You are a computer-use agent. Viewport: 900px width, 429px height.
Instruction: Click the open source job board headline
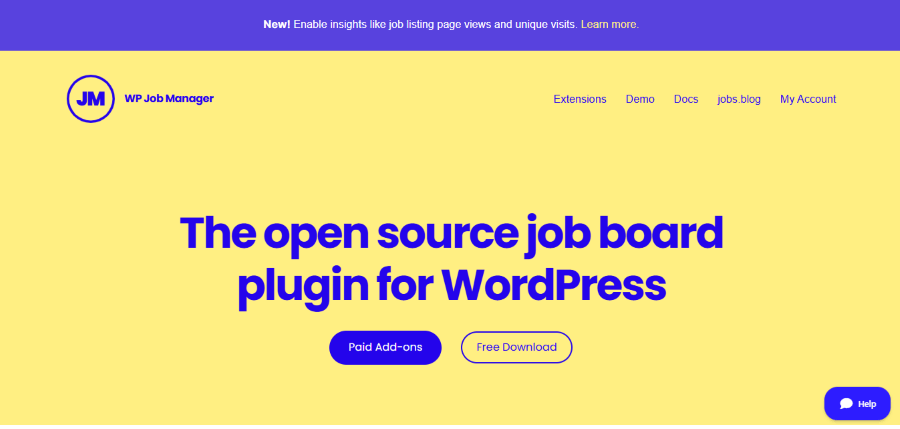point(451,261)
